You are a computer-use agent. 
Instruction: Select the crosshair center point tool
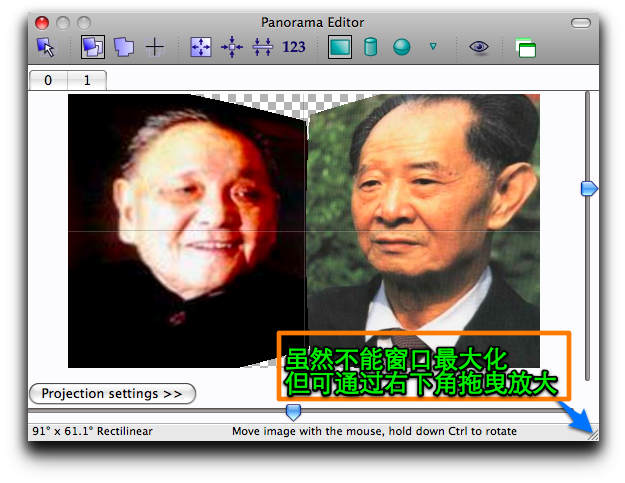pos(155,47)
